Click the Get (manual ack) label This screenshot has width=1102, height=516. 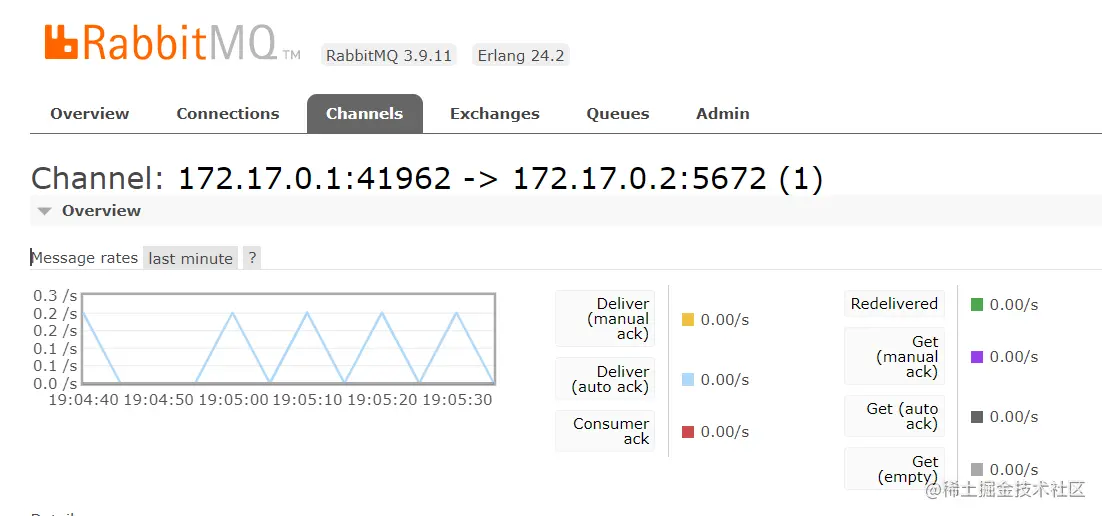pyautogui.click(x=894, y=356)
